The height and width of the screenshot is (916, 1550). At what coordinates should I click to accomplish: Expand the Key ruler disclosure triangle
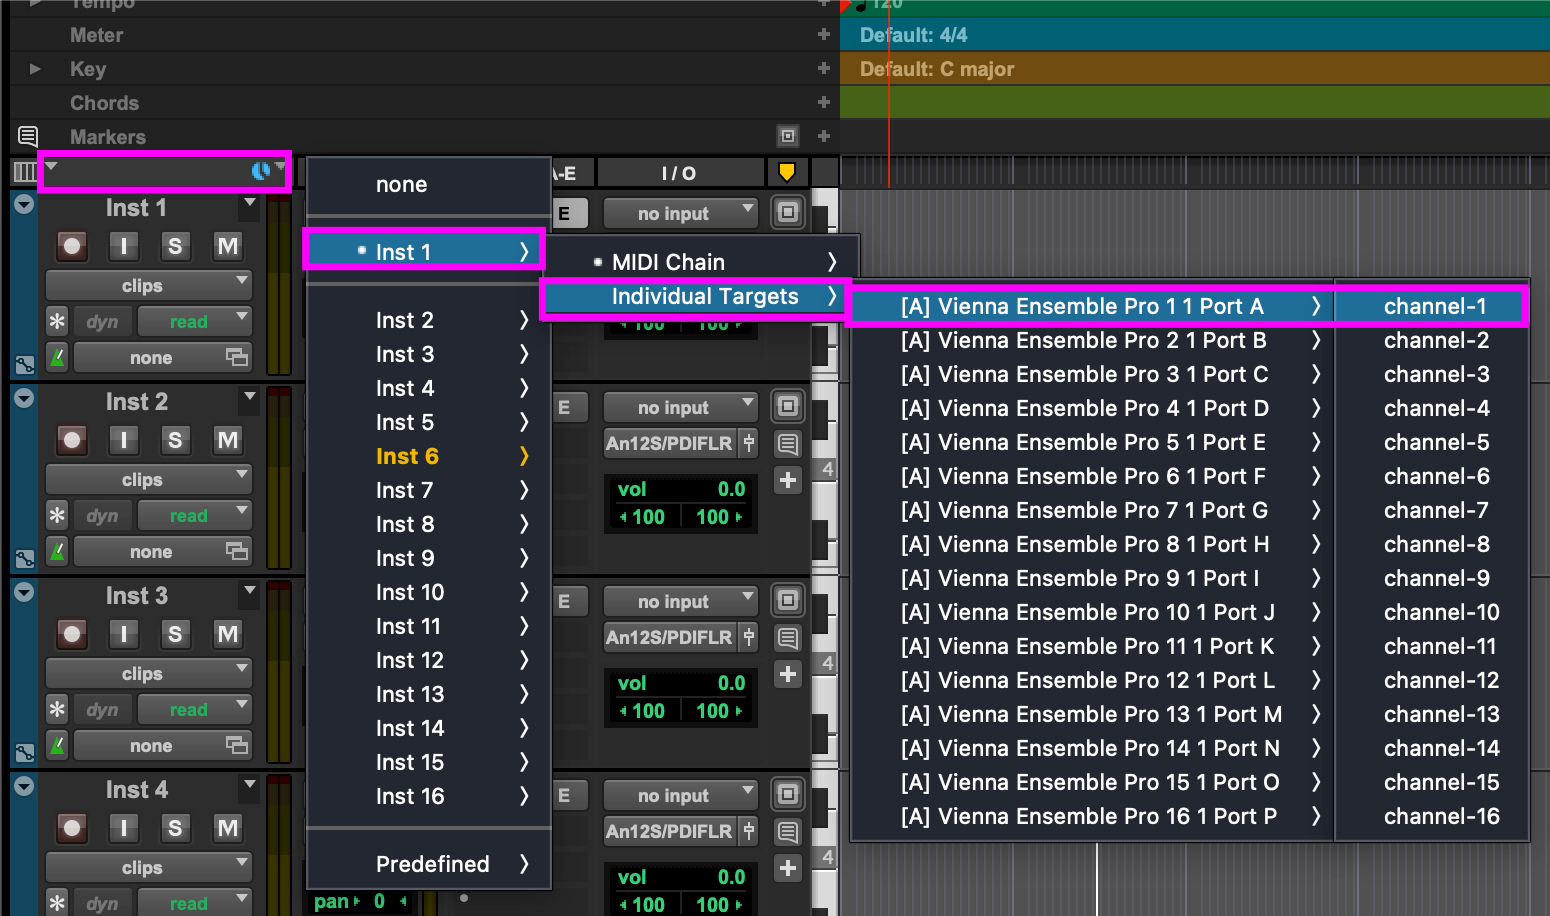coord(35,69)
